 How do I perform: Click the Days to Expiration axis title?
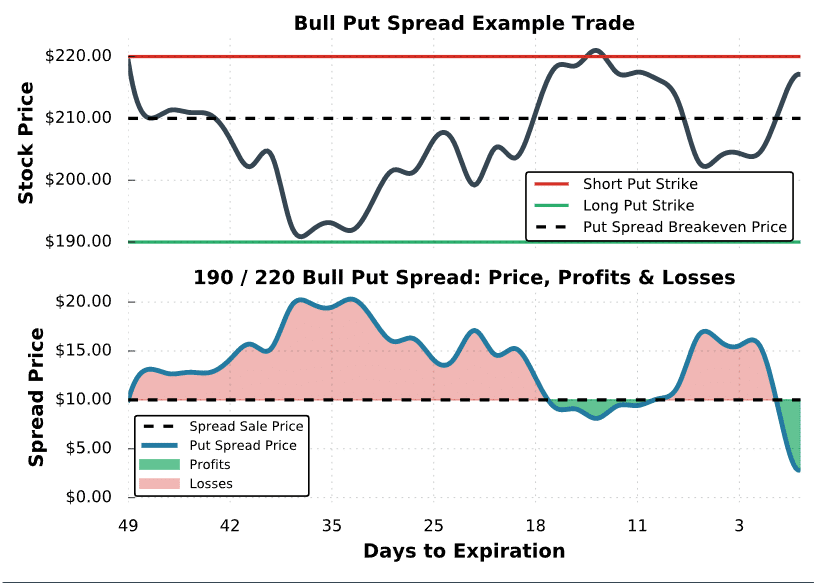point(464,551)
